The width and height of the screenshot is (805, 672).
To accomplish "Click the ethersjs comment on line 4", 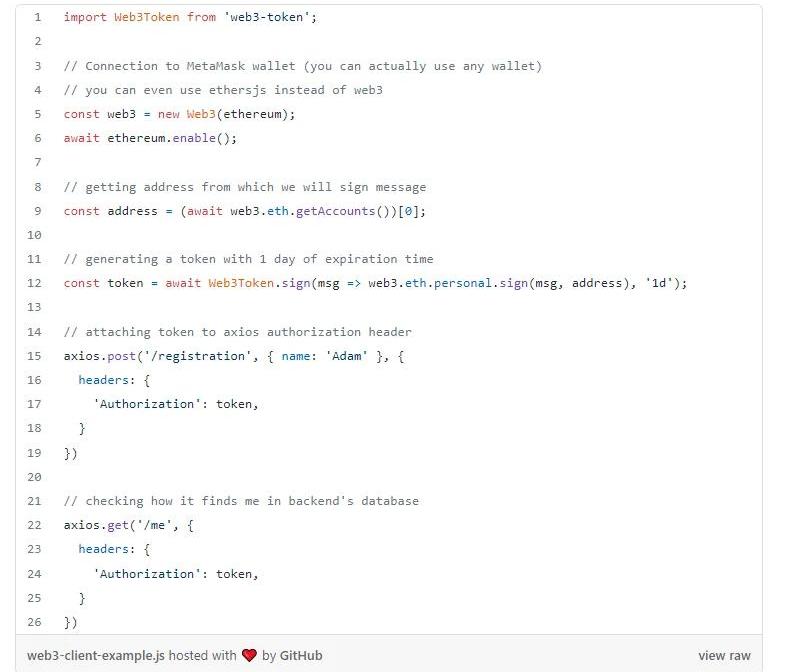I will point(223,90).
